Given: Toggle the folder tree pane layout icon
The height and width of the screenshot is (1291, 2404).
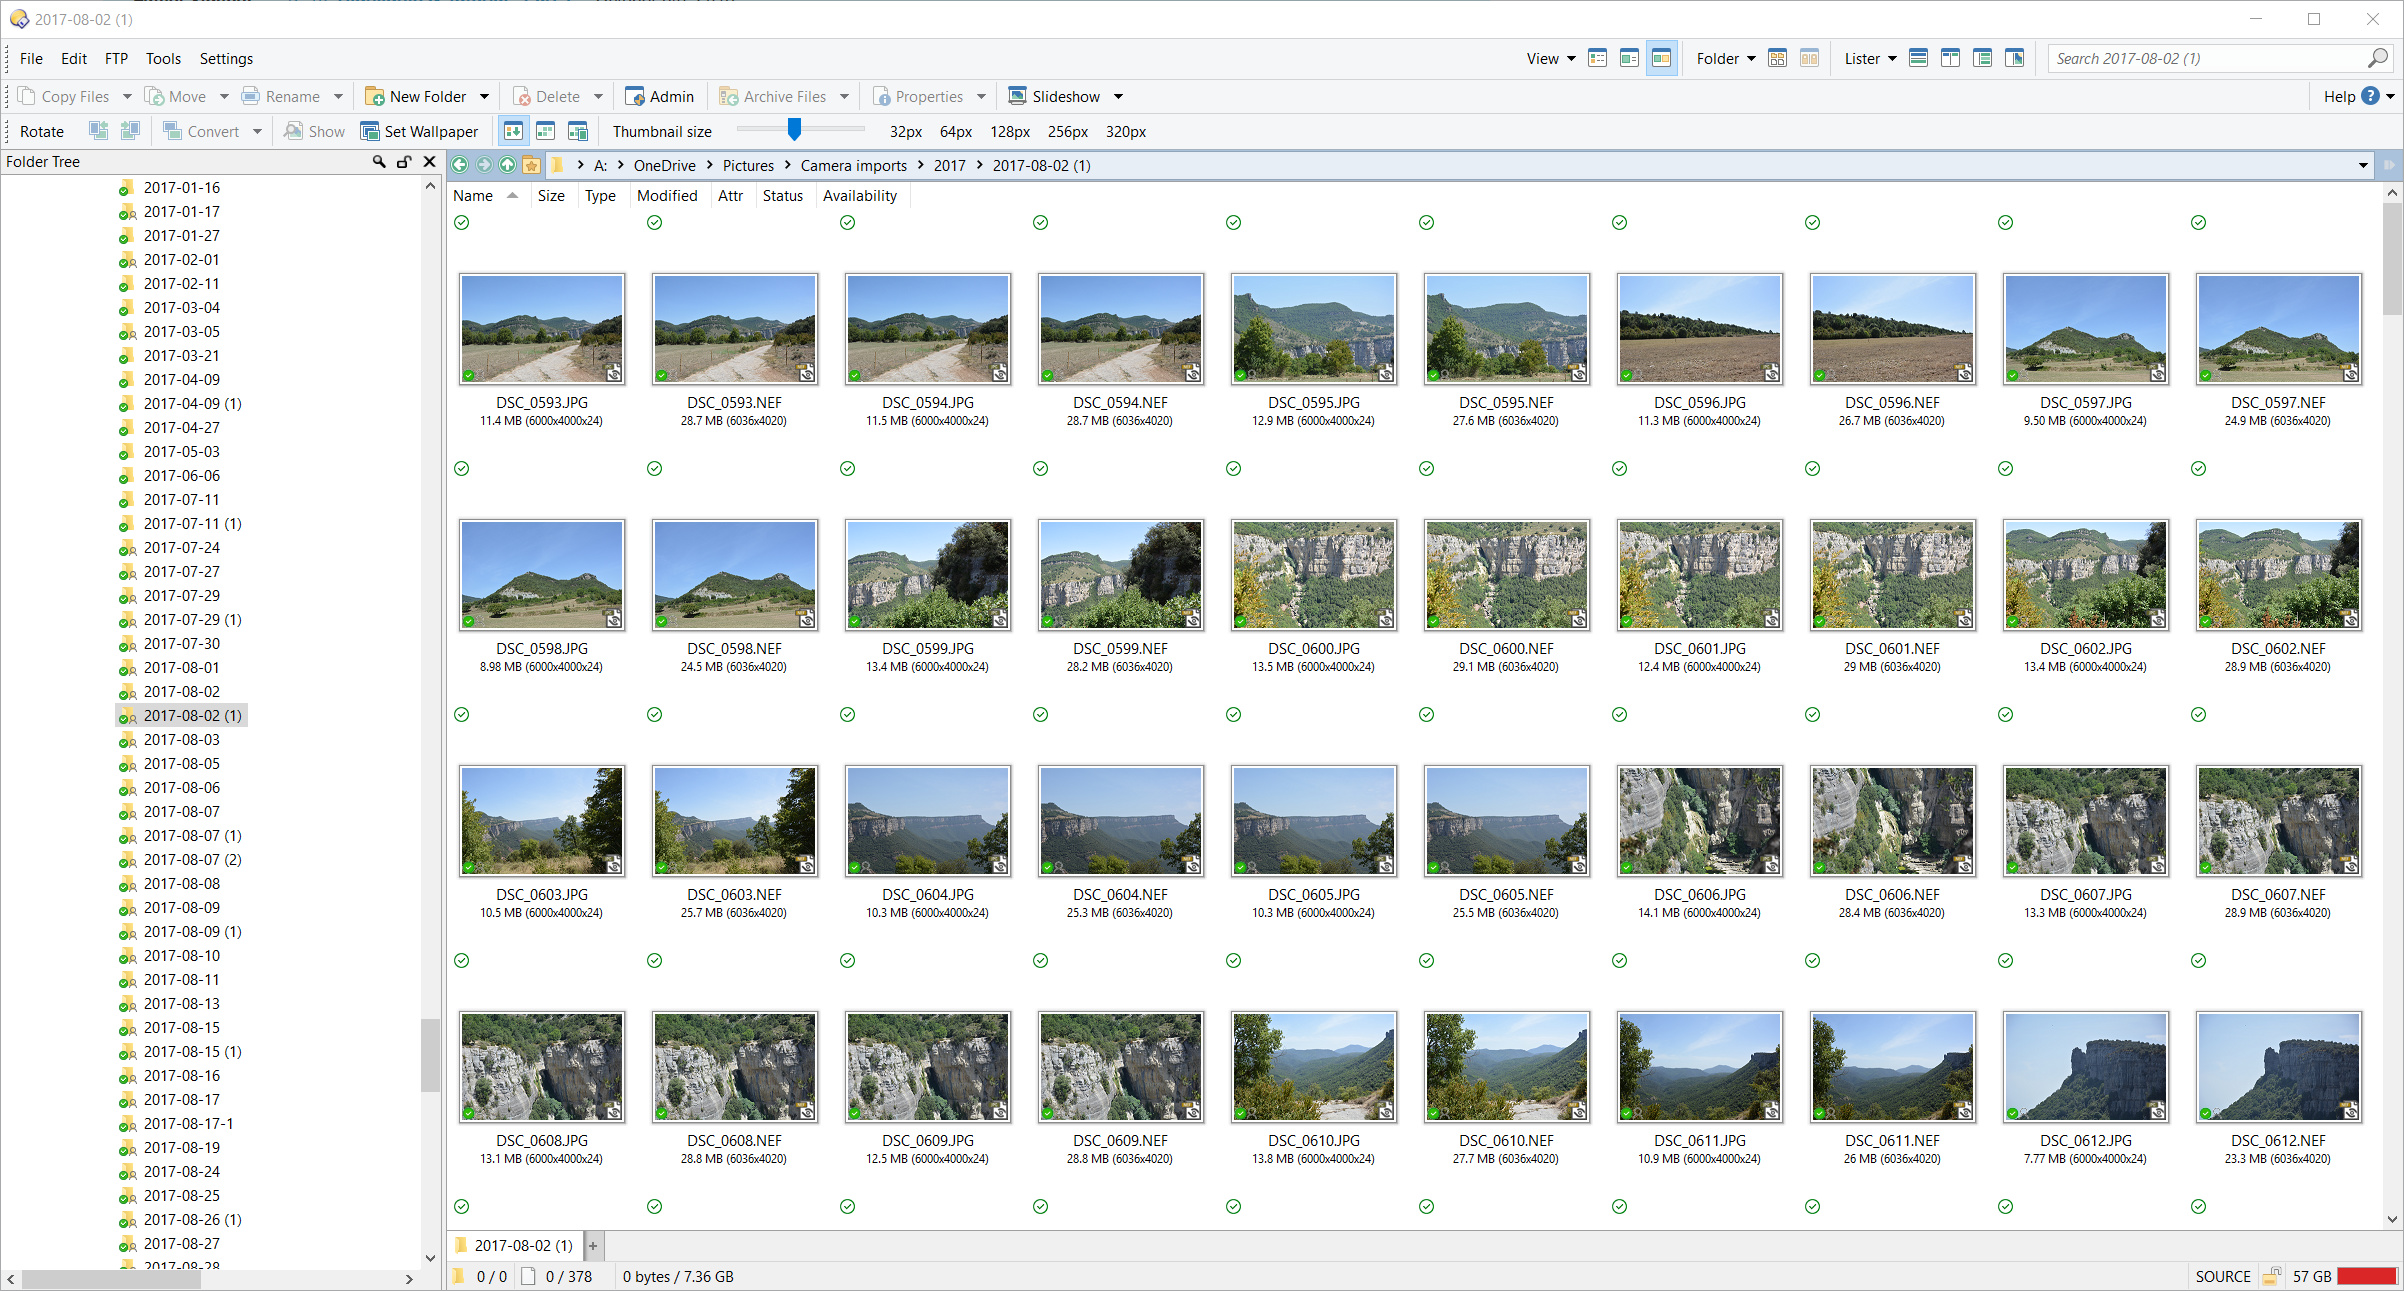Looking at the screenshot, I should pos(1982,59).
